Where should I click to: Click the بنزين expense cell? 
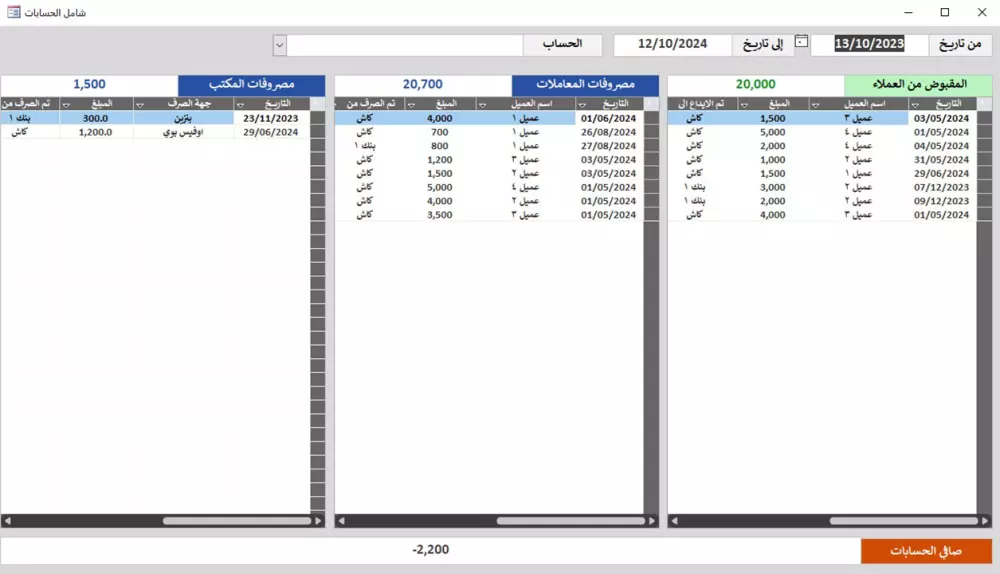click(184, 118)
